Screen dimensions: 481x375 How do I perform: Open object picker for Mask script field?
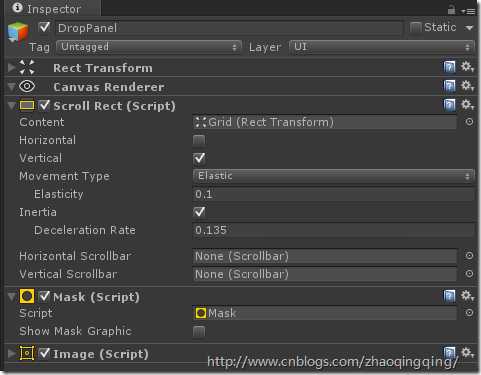[469, 313]
